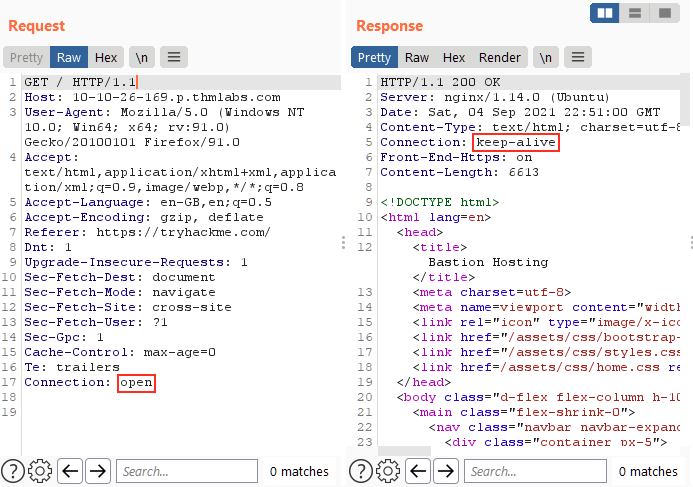Viewport: 693px width, 487px height.
Task: Open Request search settings gear
Action: (40, 471)
